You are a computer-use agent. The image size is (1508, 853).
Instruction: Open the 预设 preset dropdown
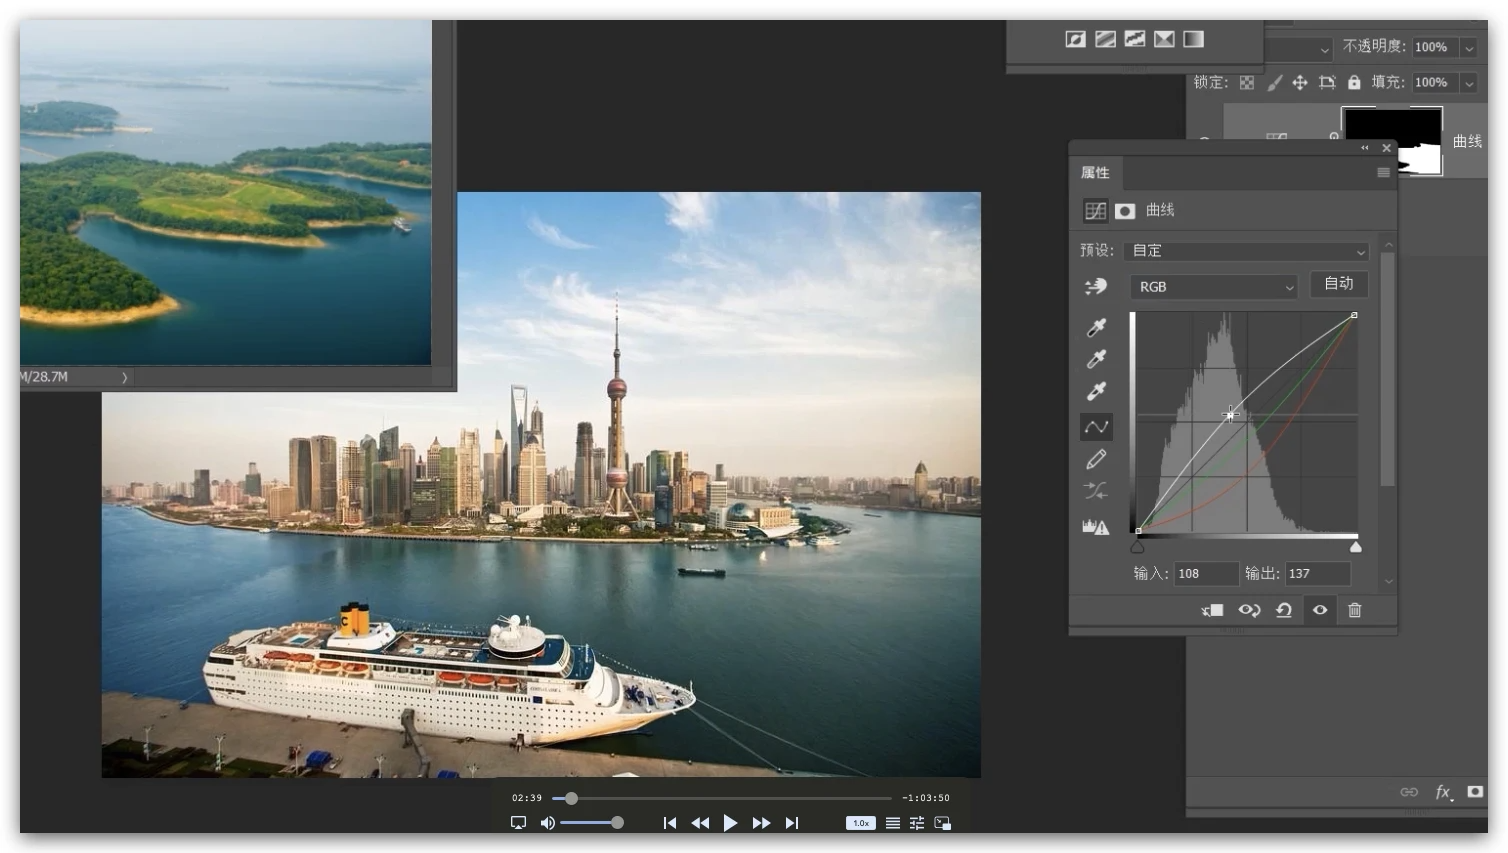(x=1246, y=251)
